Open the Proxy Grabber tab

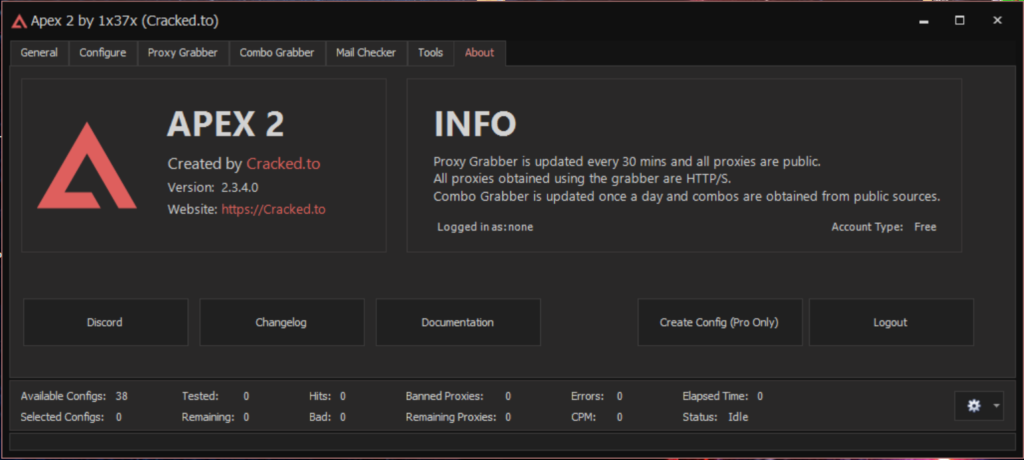coord(182,53)
